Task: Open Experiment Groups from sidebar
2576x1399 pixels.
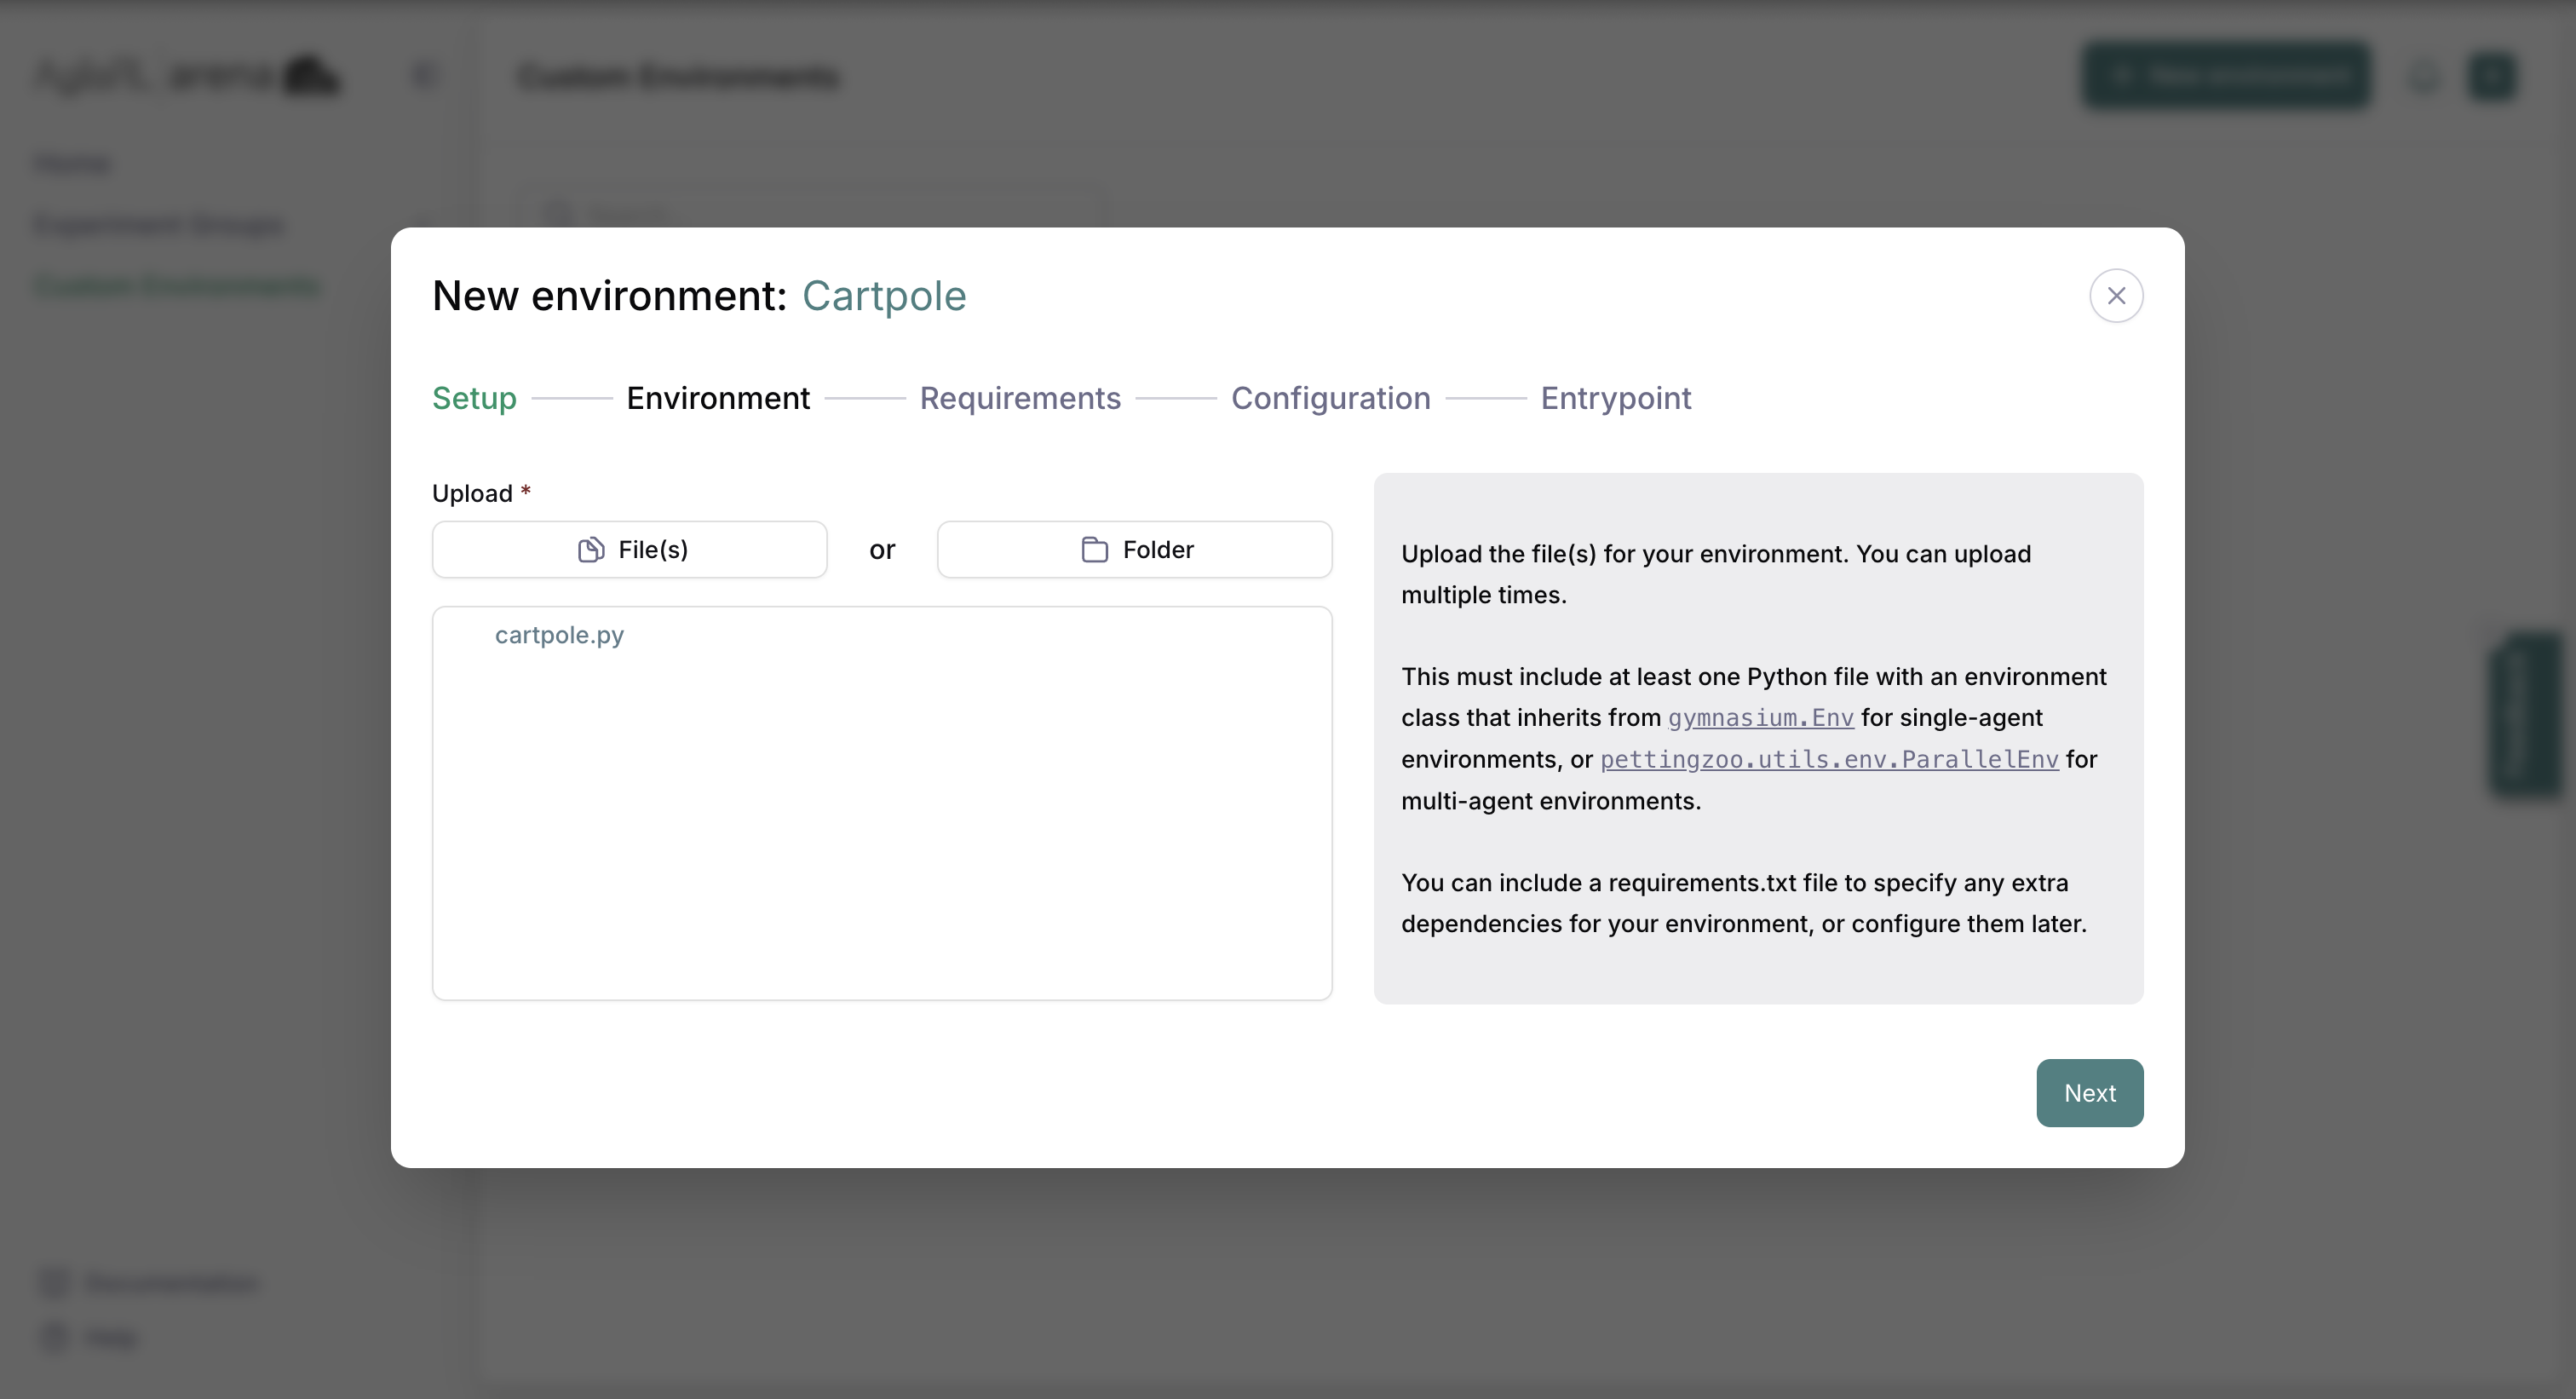Action: pyautogui.click(x=158, y=225)
